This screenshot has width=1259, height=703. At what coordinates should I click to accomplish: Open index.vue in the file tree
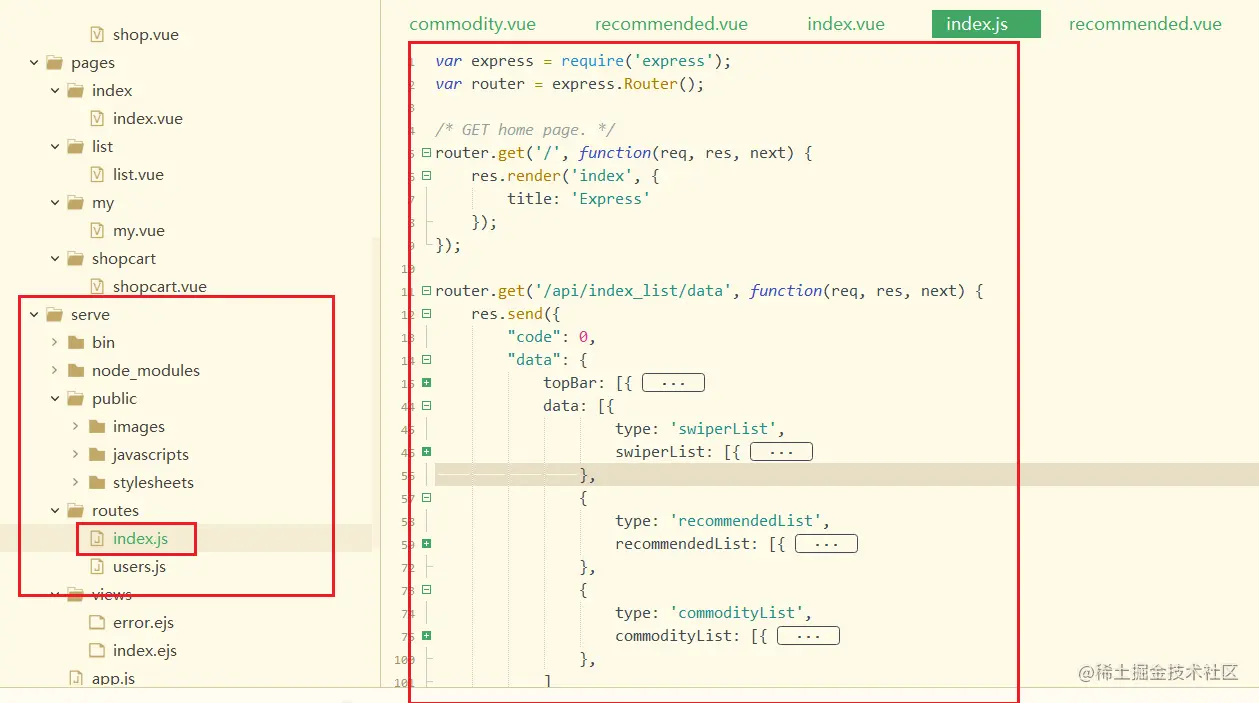coord(148,118)
